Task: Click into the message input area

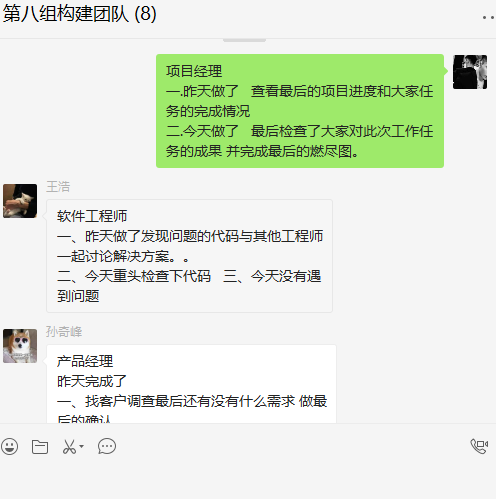Action: tap(248, 478)
